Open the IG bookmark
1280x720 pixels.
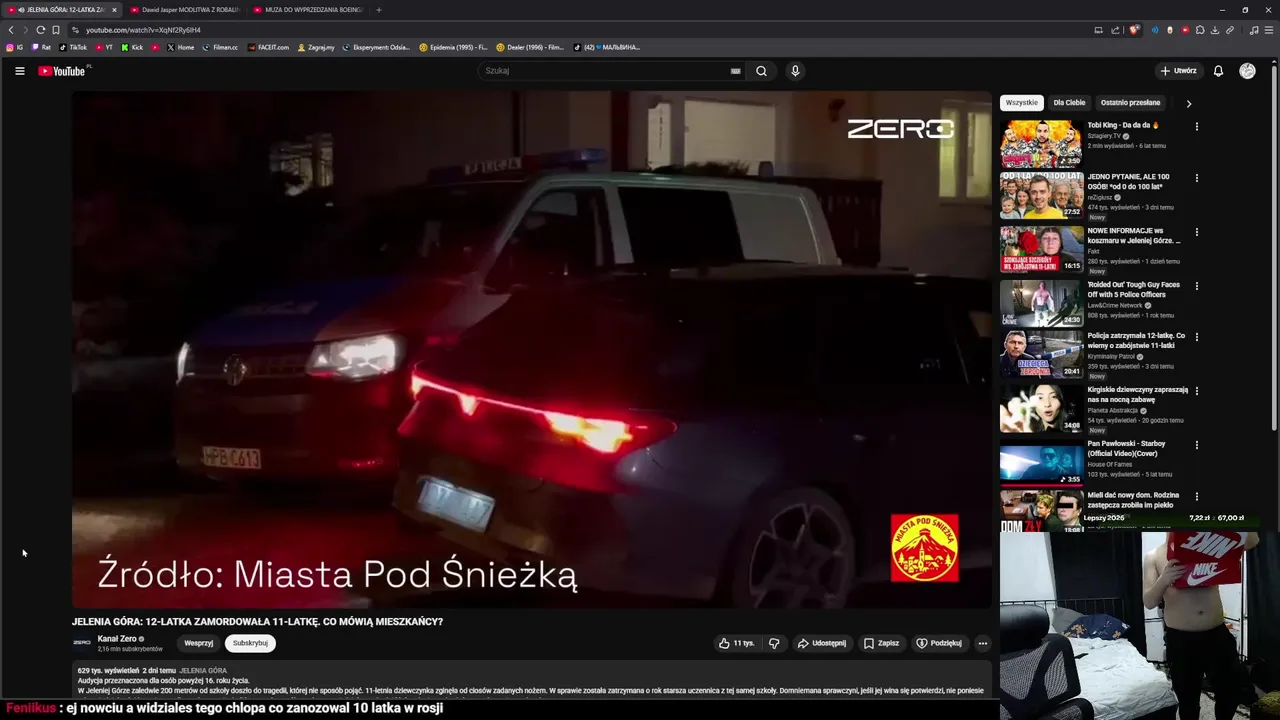tap(15, 47)
